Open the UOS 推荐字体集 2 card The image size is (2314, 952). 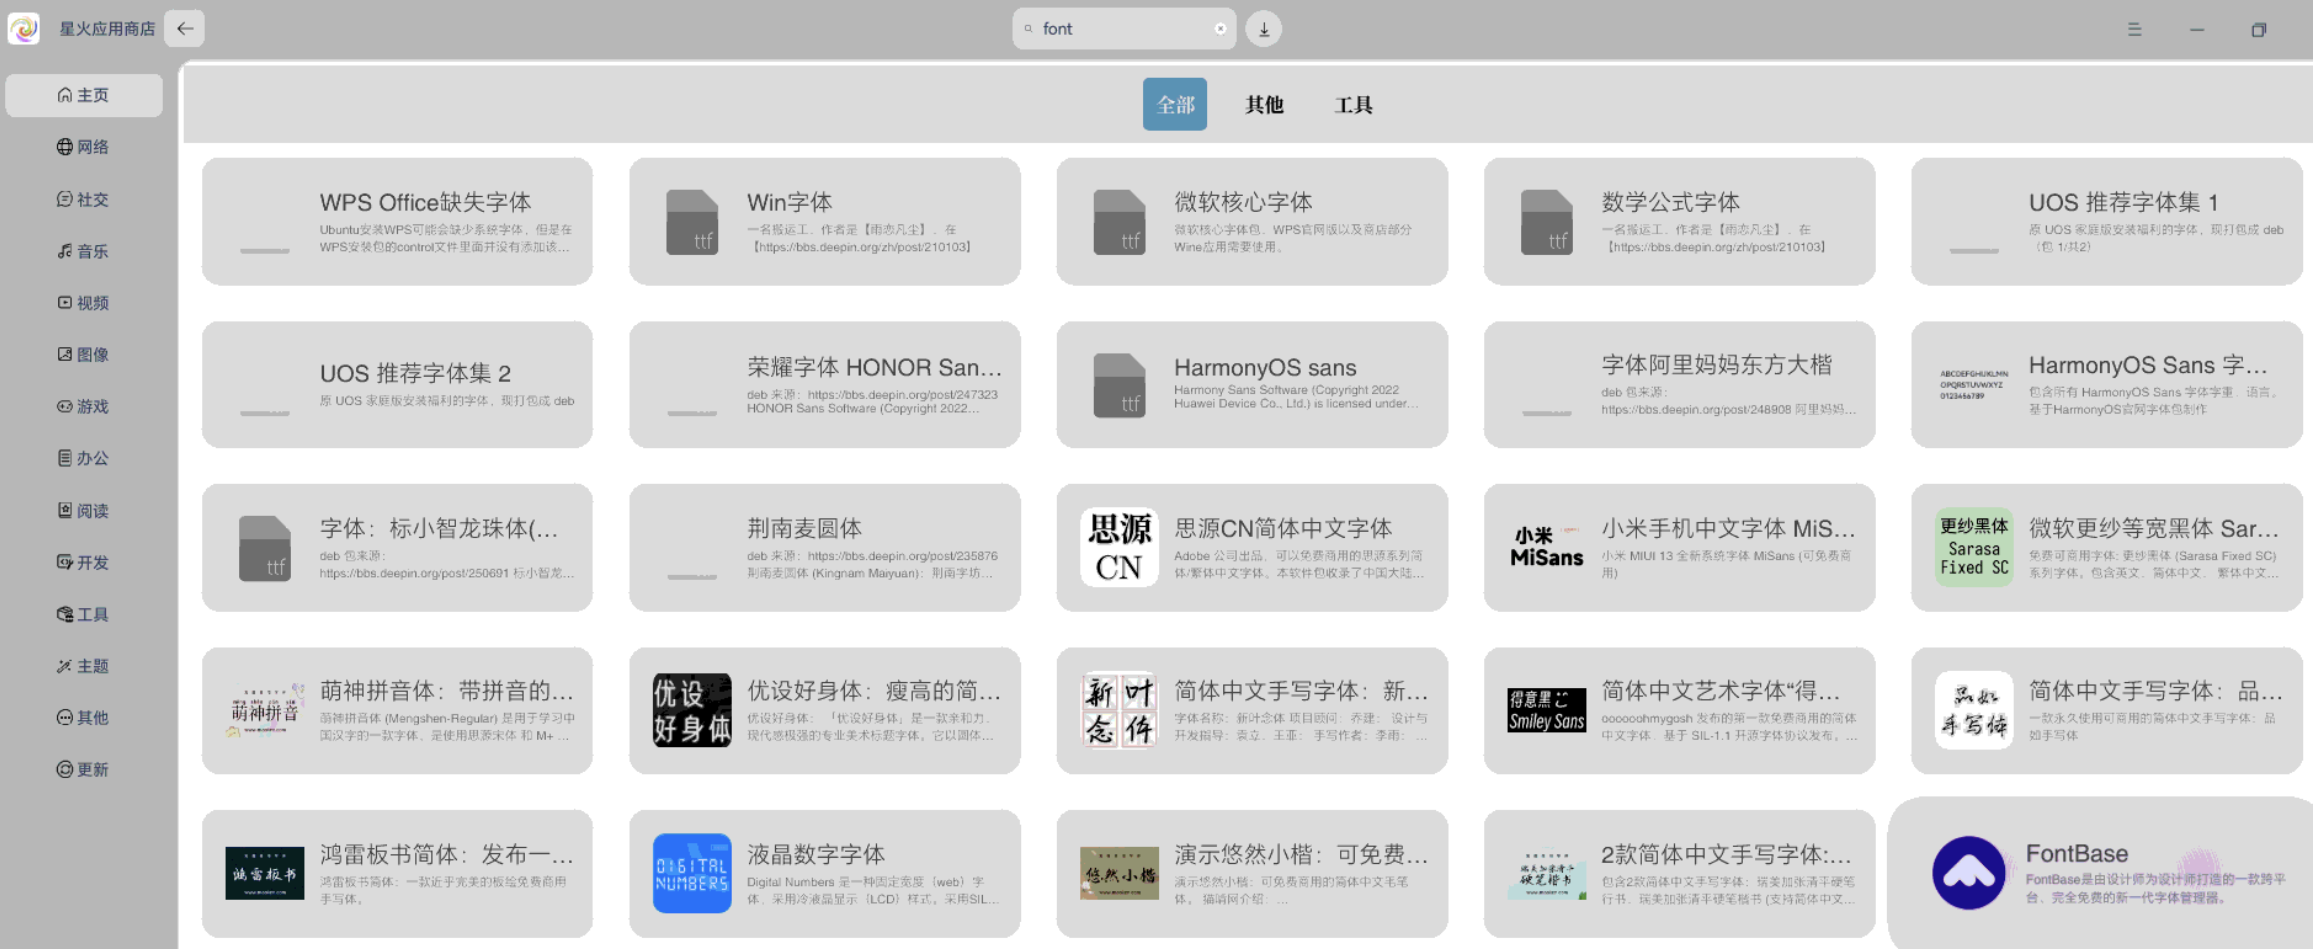[397, 385]
